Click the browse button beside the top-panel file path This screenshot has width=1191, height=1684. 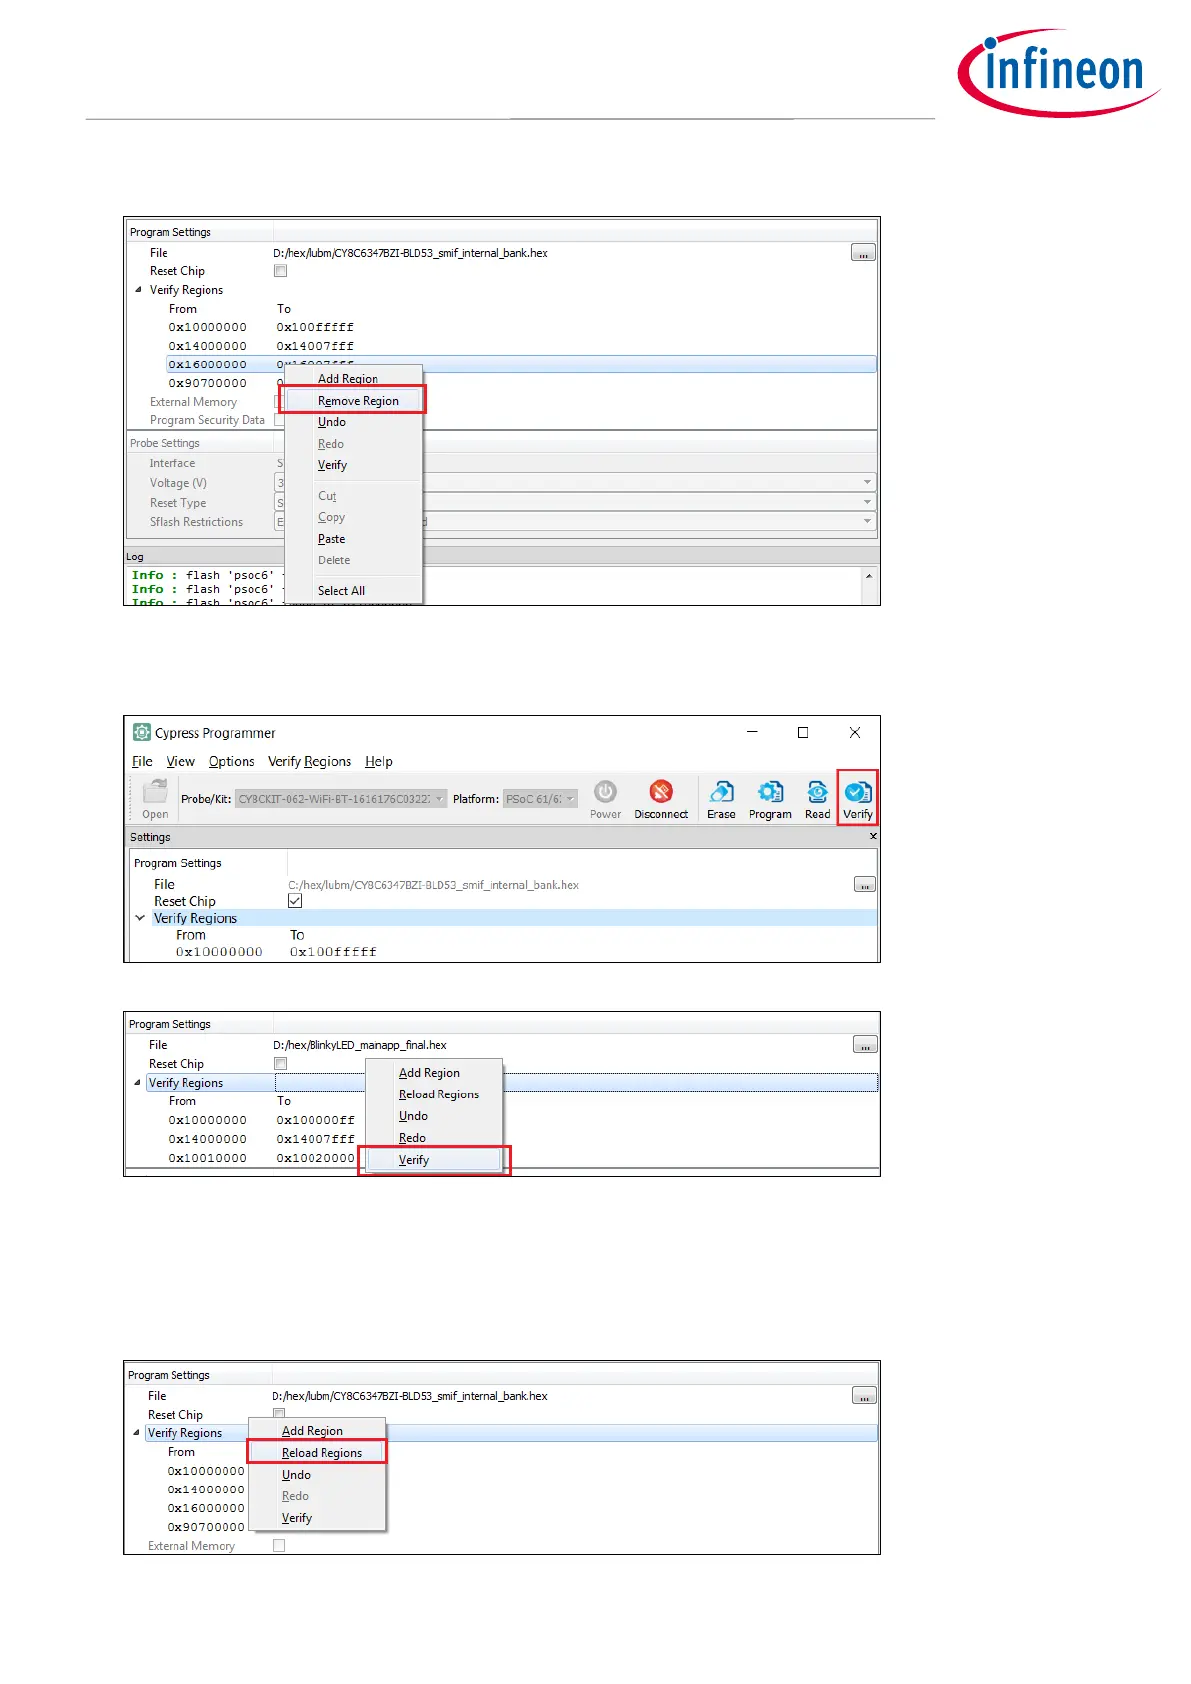pyautogui.click(x=864, y=253)
